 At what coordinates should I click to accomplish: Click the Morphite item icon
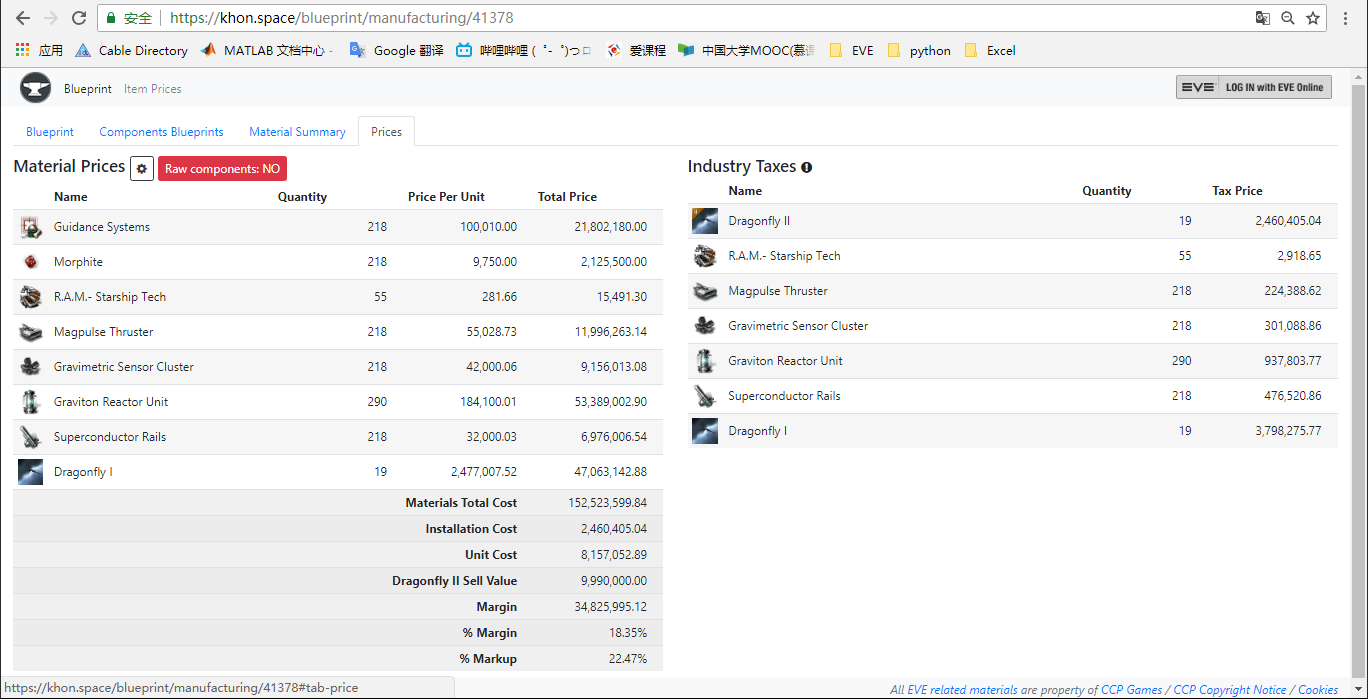click(x=30, y=262)
